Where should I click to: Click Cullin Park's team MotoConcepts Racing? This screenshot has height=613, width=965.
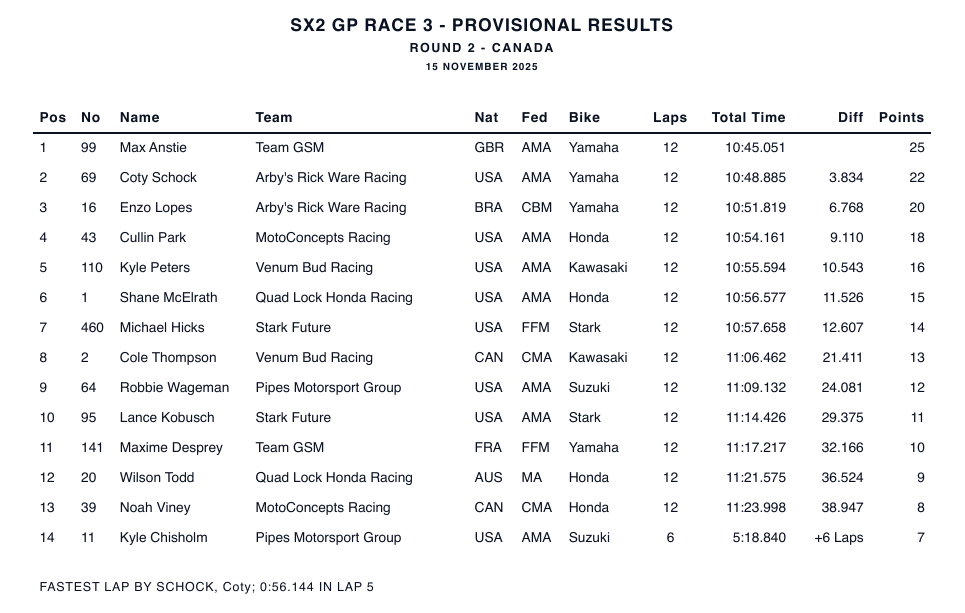(323, 237)
